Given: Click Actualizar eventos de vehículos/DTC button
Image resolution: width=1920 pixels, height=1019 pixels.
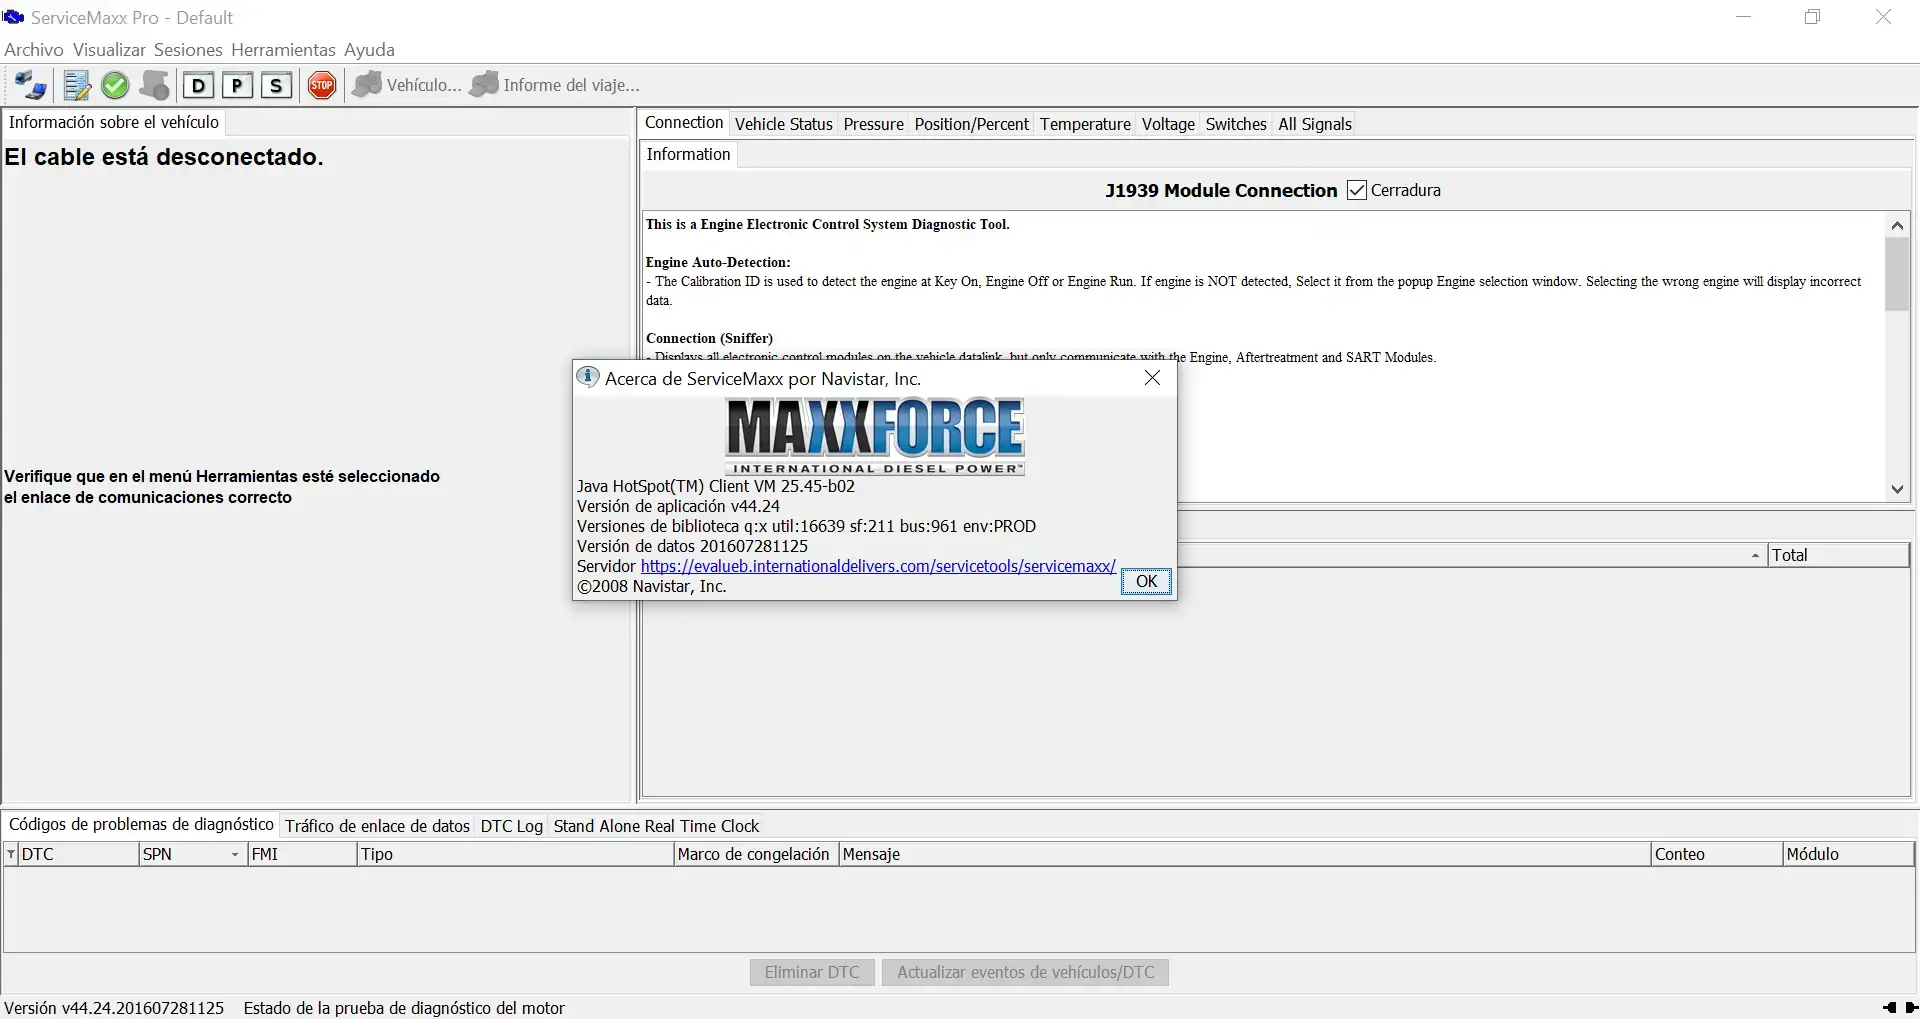Looking at the screenshot, I should (x=1025, y=972).
